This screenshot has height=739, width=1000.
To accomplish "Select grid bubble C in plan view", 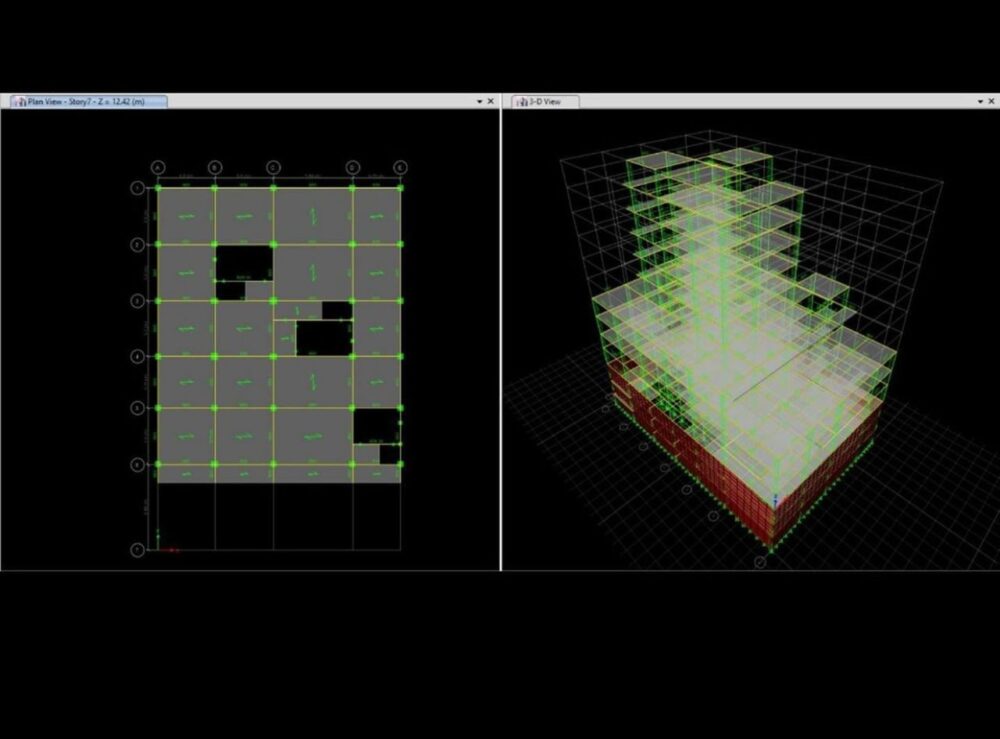I will point(273,167).
